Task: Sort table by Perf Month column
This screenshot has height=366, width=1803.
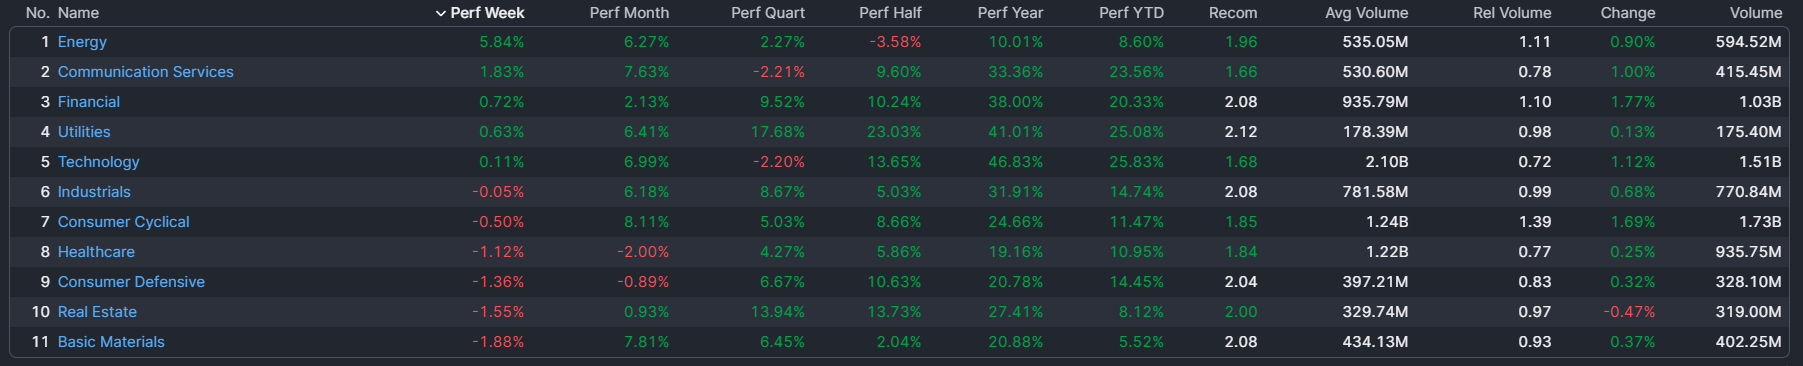Action: coord(629,13)
